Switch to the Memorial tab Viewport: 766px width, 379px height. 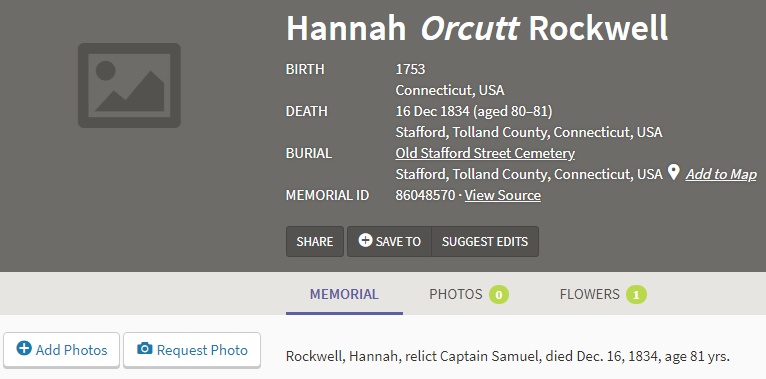point(344,294)
